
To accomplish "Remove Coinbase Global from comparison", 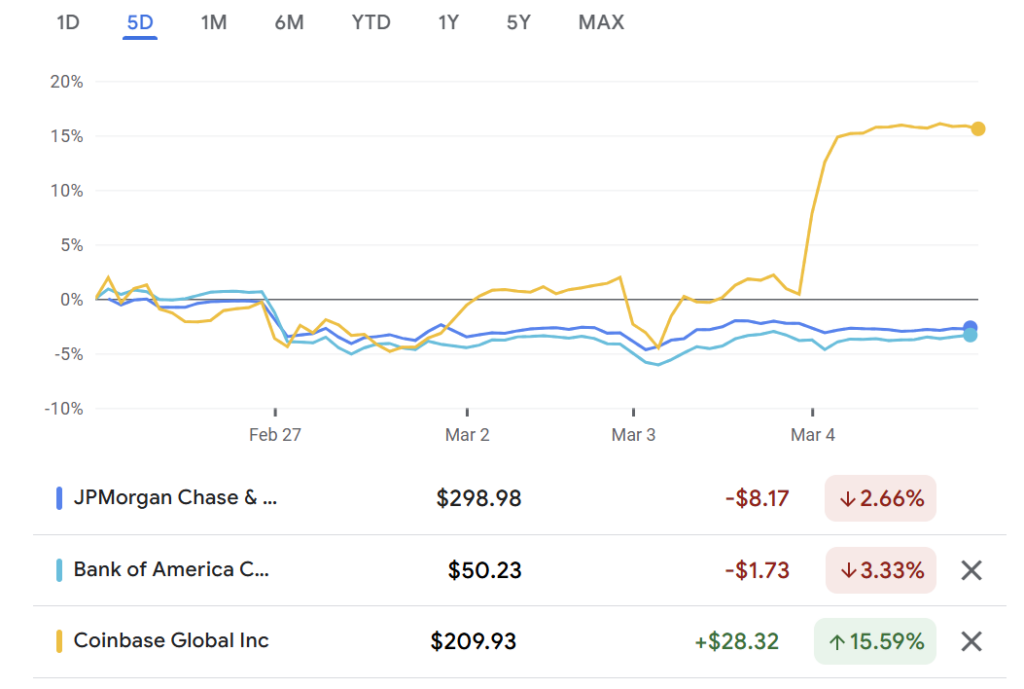I will [971, 641].
